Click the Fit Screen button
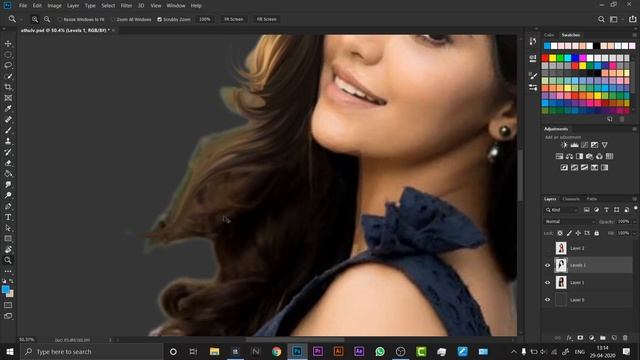Screen dimensions: 640x360 (x=233, y=19)
